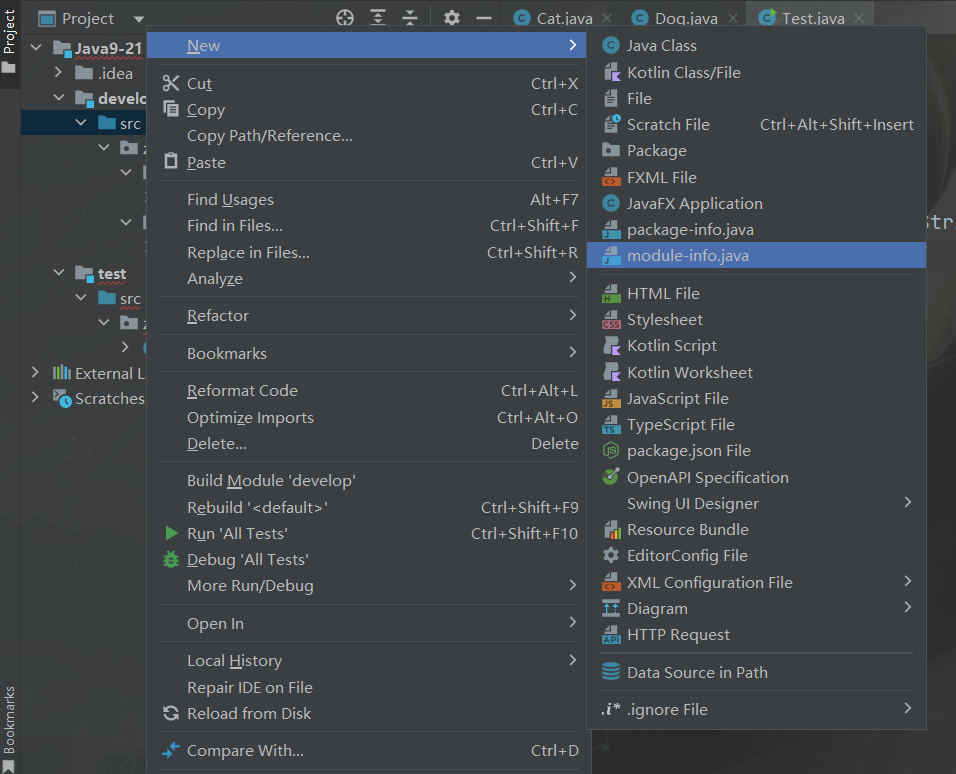Open Swing UI Designer submenu
The image size is (956, 774).
pos(692,504)
